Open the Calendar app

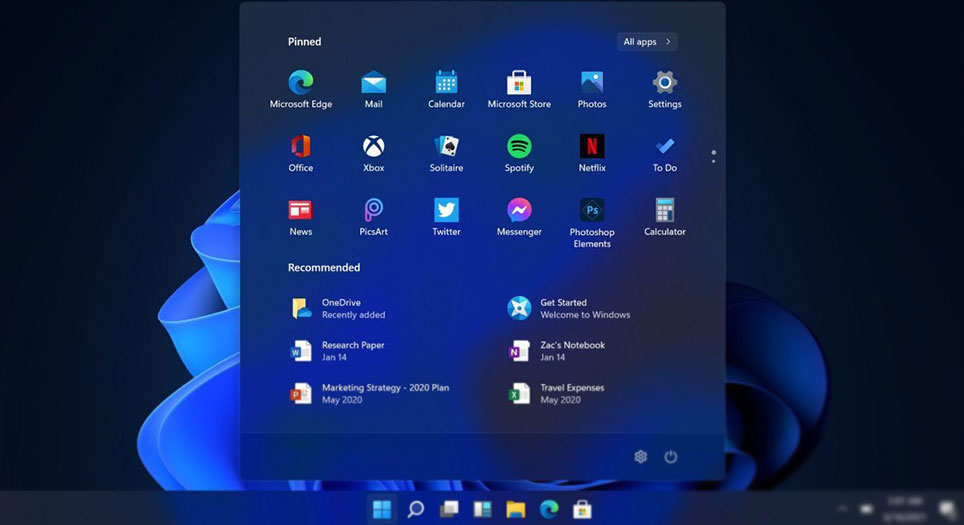446,89
